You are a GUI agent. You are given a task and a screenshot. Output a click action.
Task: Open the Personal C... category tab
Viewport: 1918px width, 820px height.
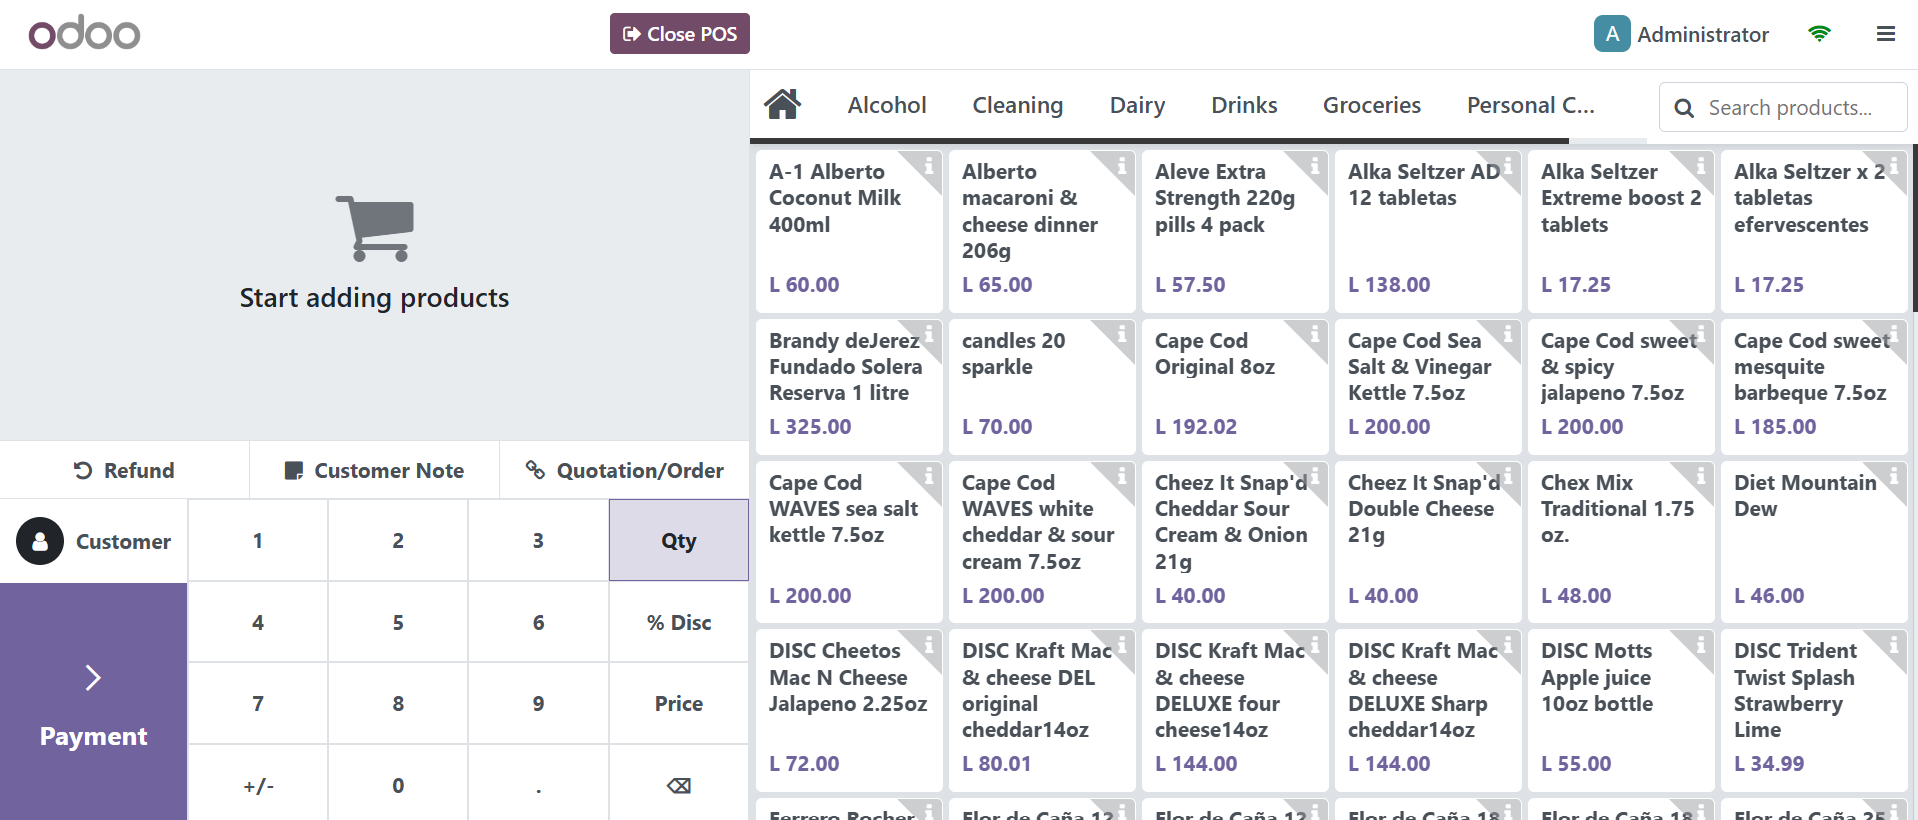(1530, 105)
